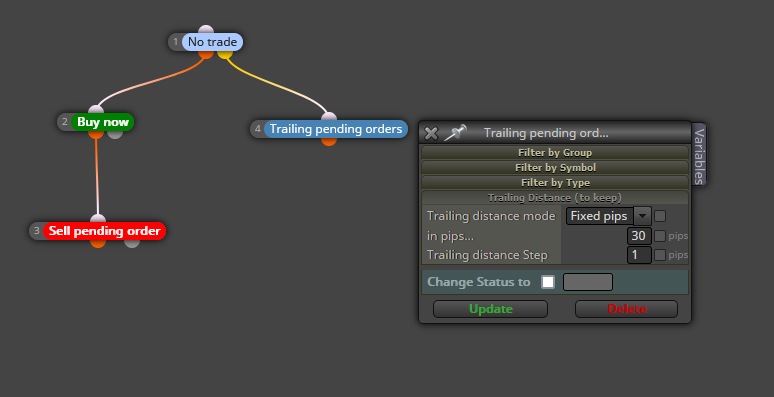Close the Trailing pending orders properties panel
The height and width of the screenshot is (397, 774).
pos(431,133)
